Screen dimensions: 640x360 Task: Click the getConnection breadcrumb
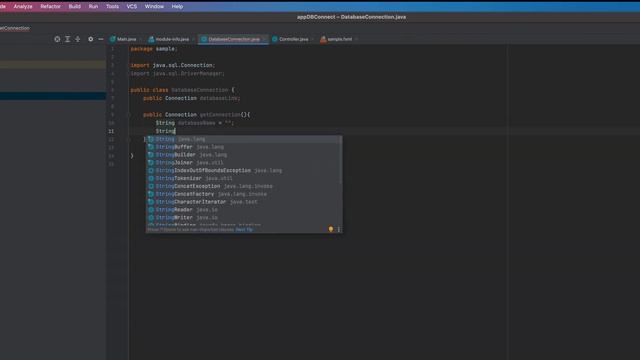point(14,28)
